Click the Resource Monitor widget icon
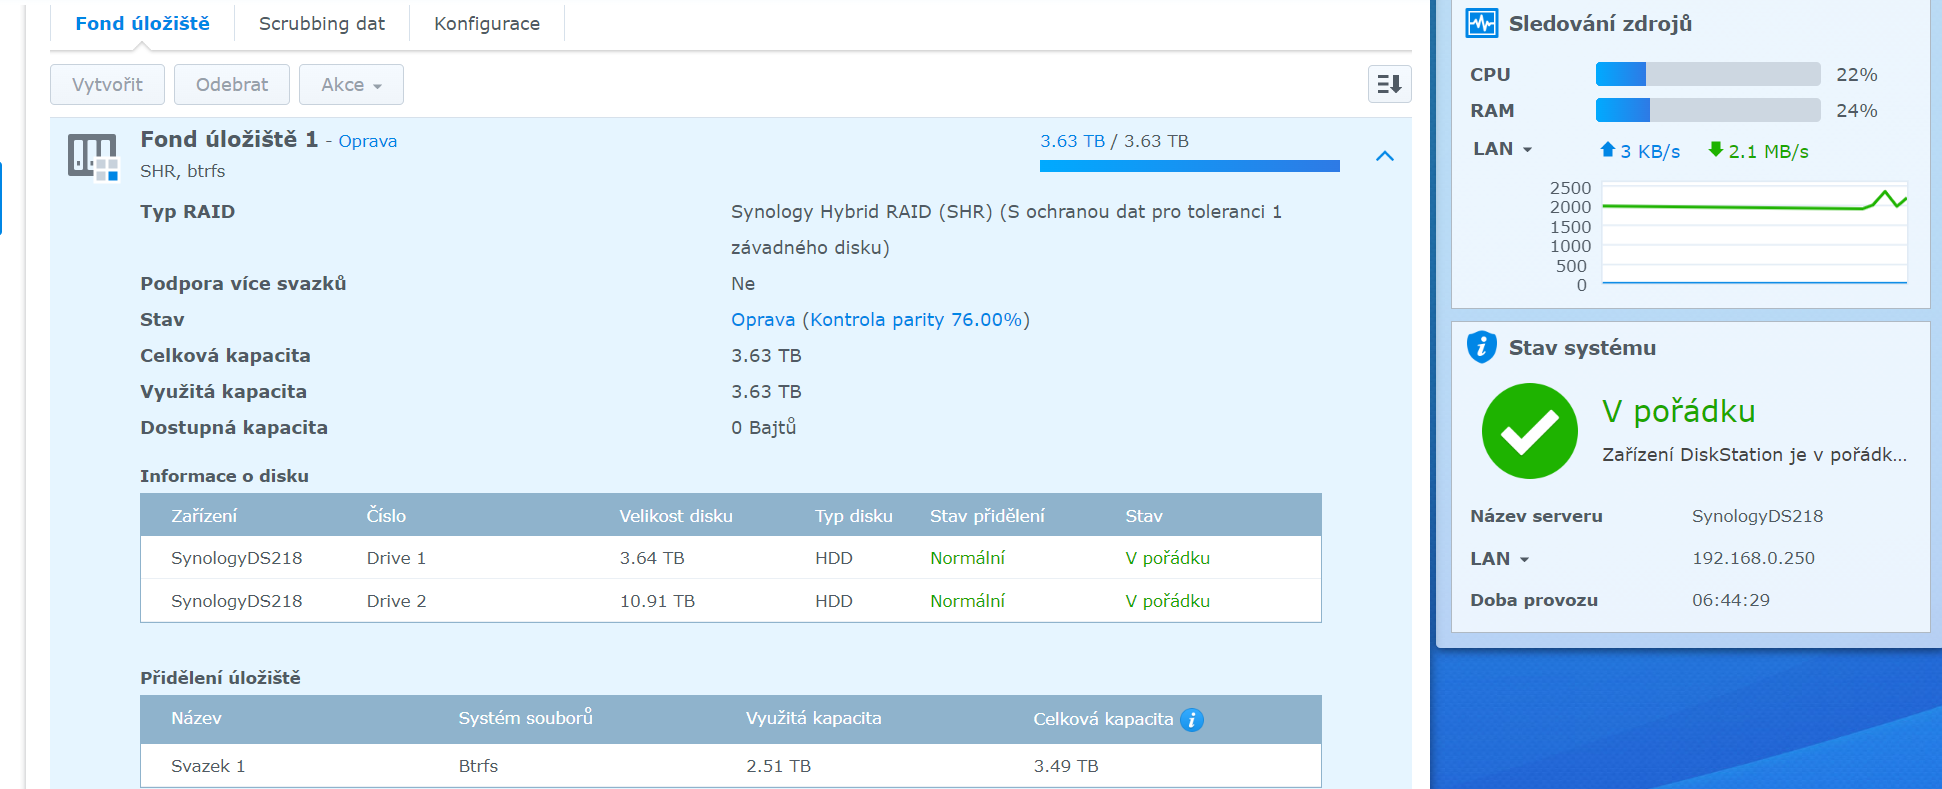 pyautogui.click(x=1481, y=23)
